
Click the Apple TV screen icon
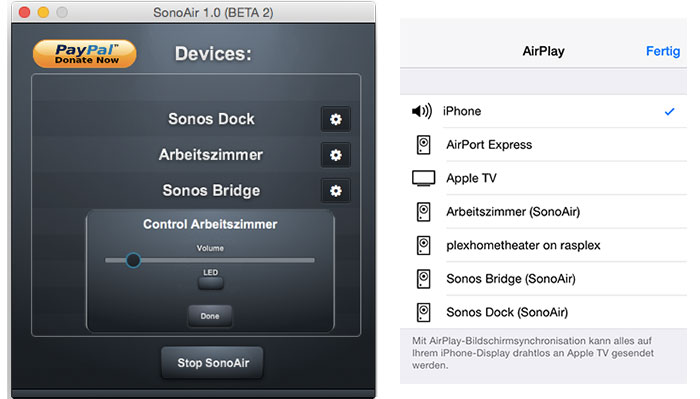pos(423,178)
